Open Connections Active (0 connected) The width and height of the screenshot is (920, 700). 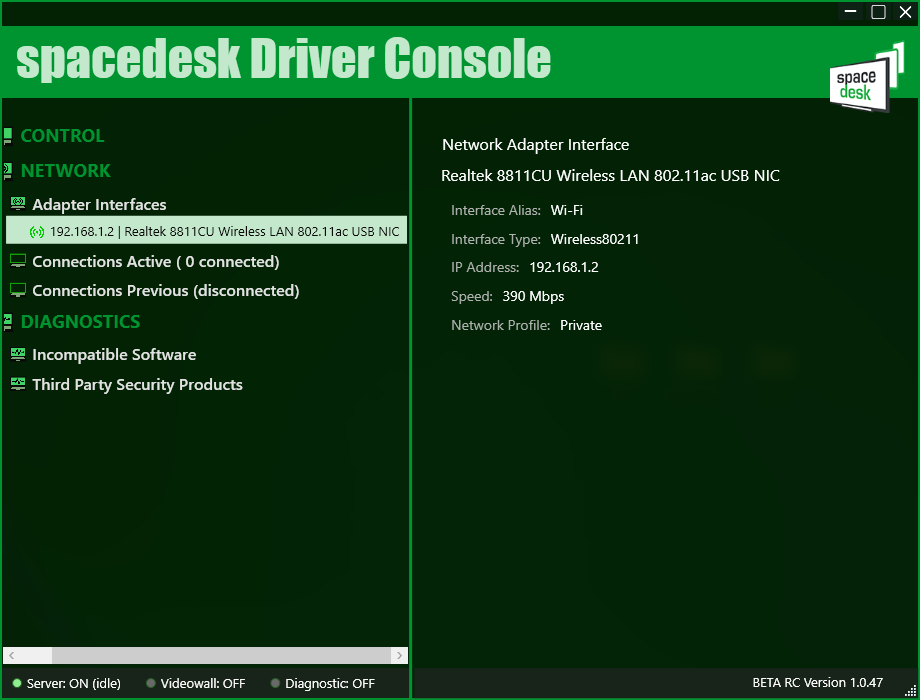tap(155, 261)
